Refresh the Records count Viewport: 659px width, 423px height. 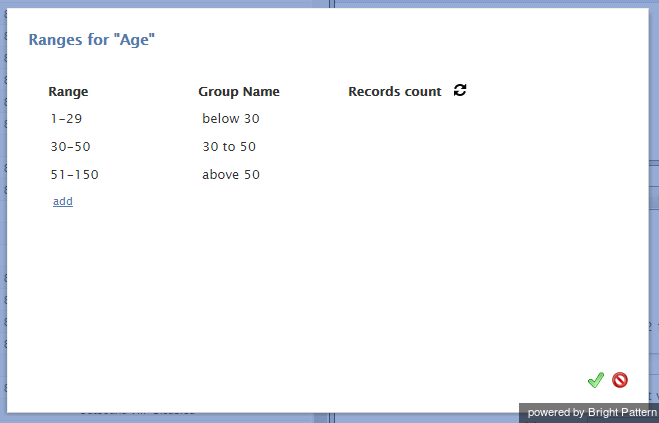pos(460,90)
